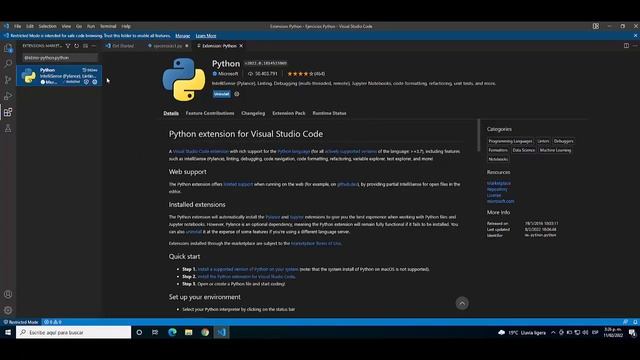Select the Details tab
The width and height of the screenshot is (640, 360).
pos(171,113)
